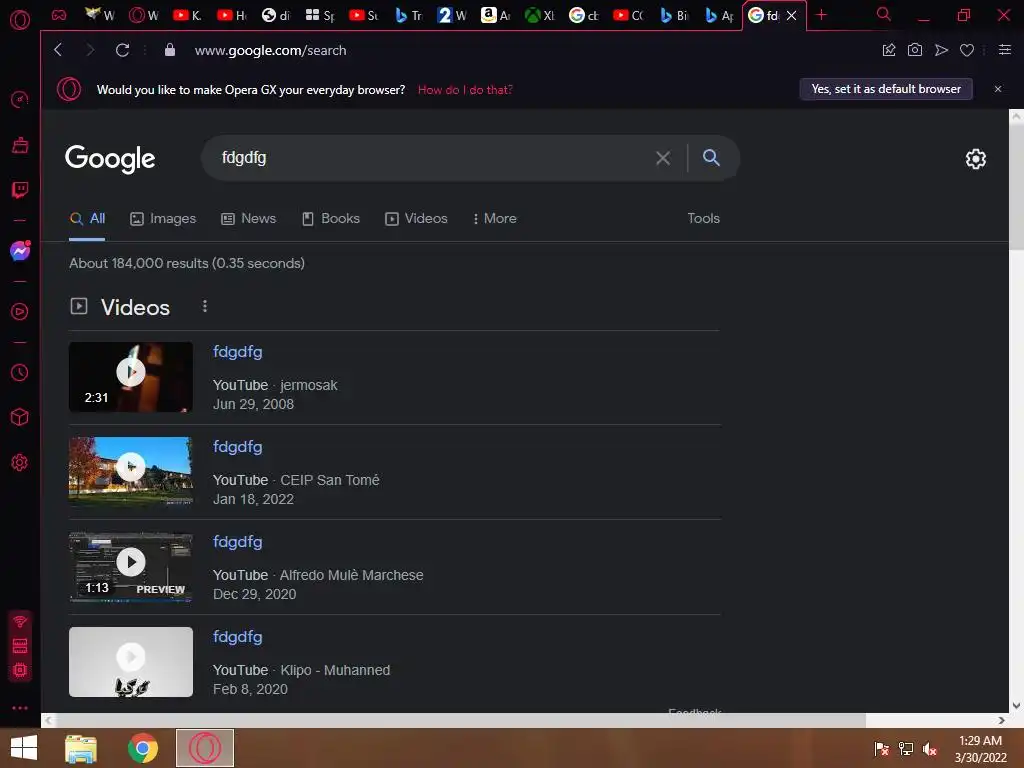Play the CEIP San Tomé video thumbnail
This screenshot has width=1024, height=768.
click(131, 472)
